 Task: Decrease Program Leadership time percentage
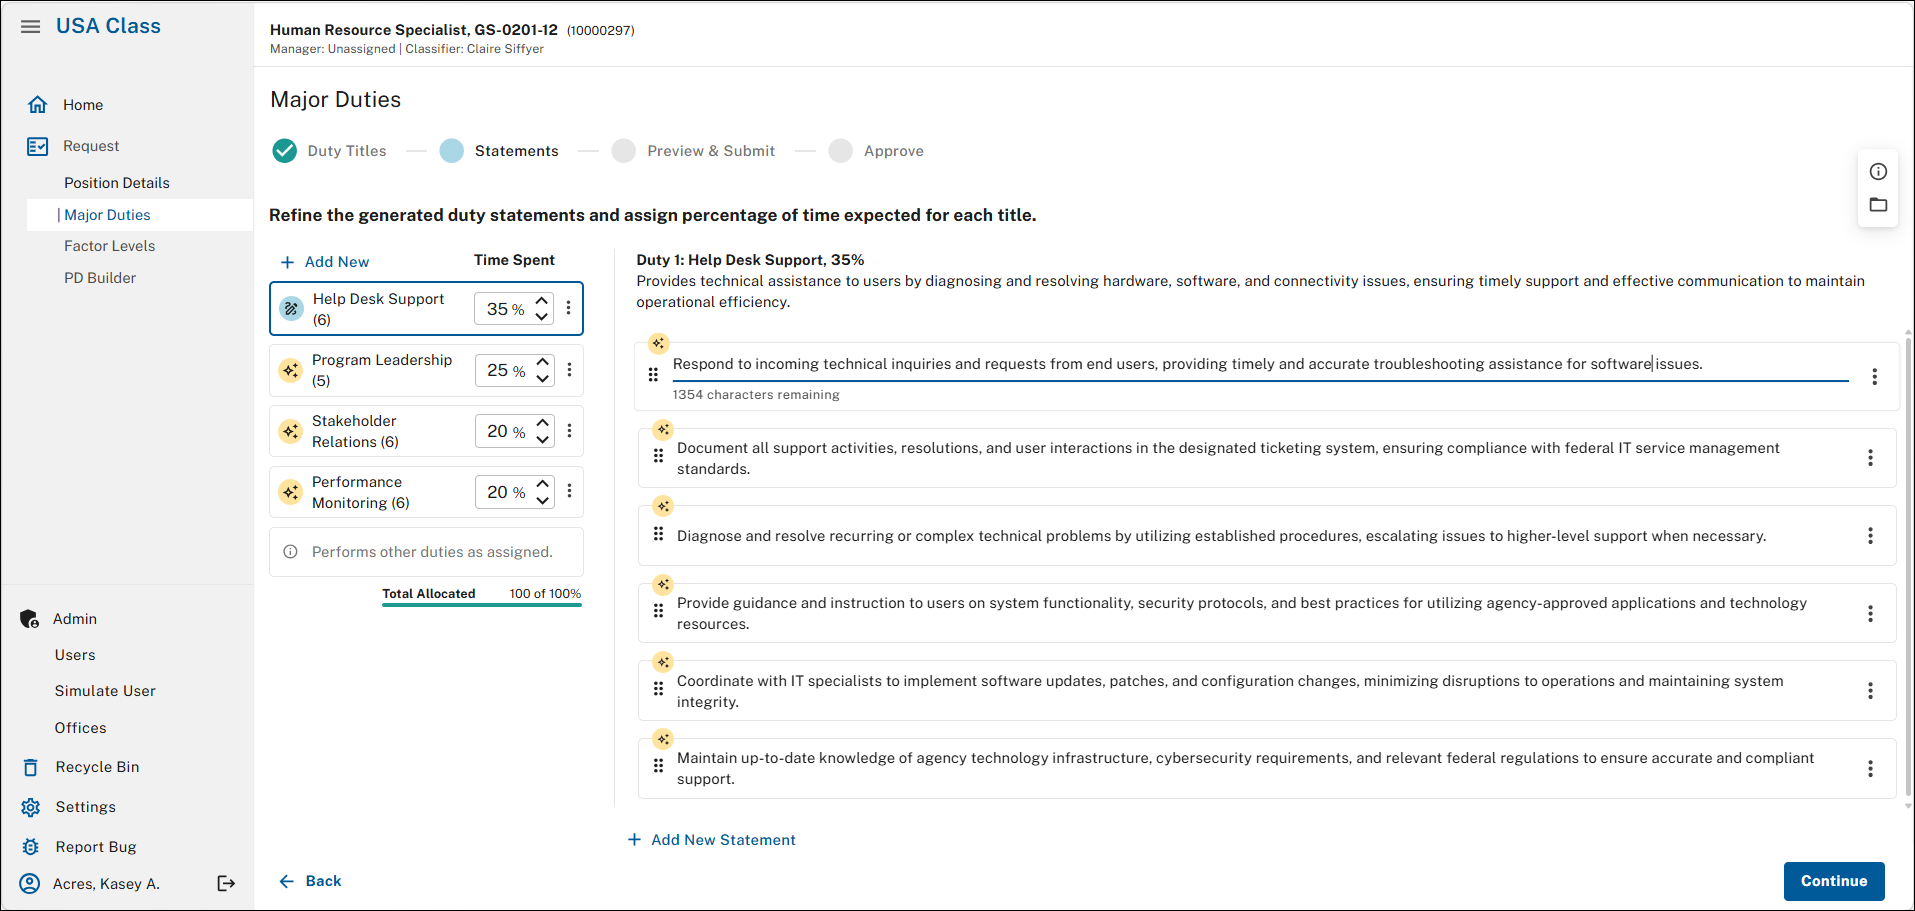pyautogui.click(x=543, y=379)
